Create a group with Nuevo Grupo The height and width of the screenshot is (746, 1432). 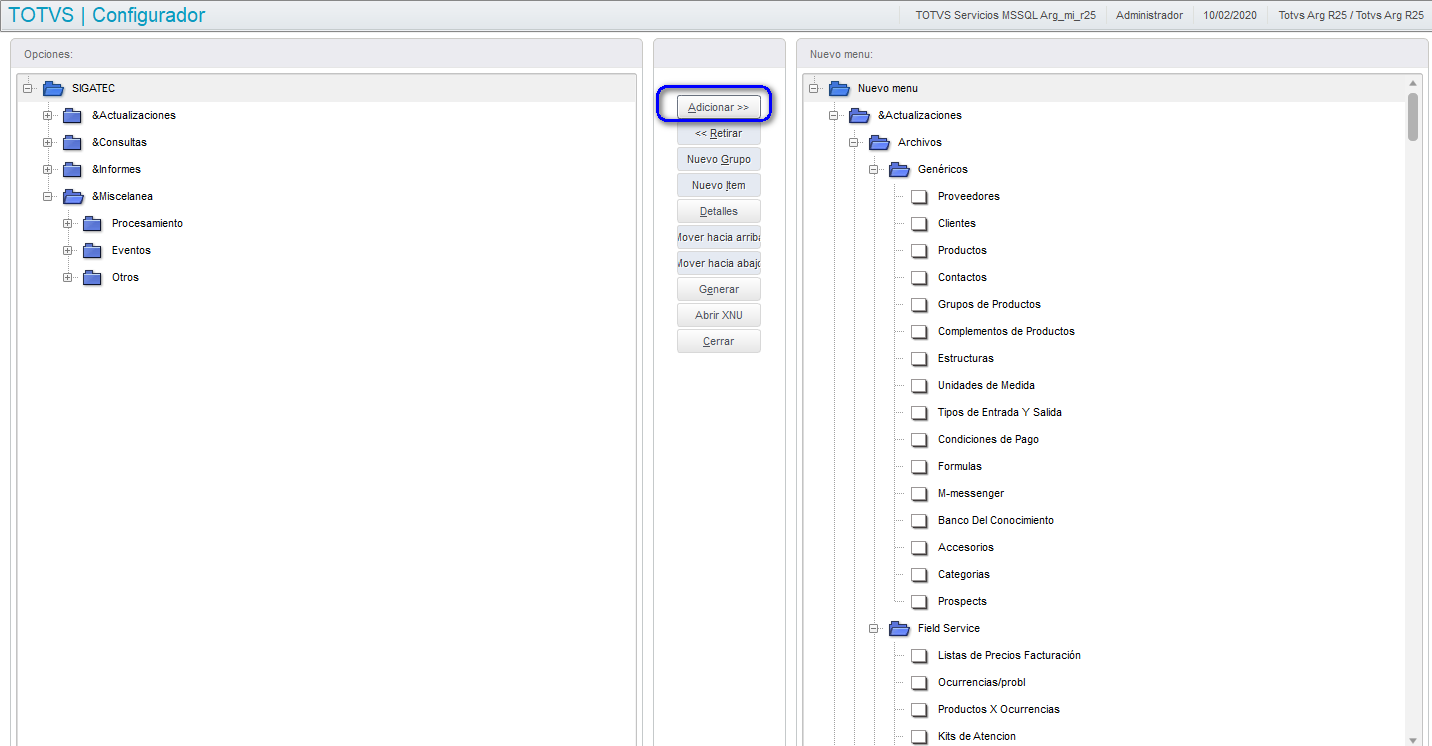[718, 159]
